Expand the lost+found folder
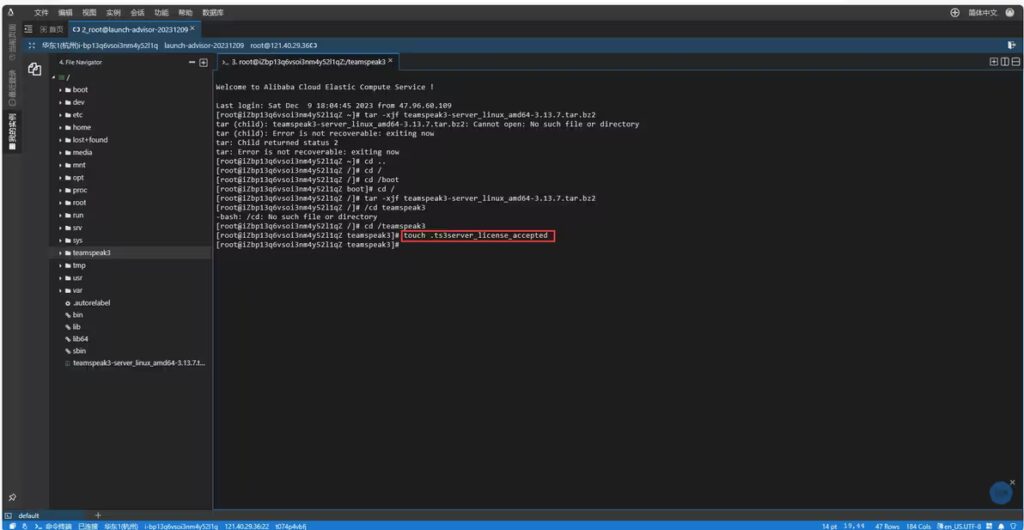1024x530 pixels. [60, 140]
